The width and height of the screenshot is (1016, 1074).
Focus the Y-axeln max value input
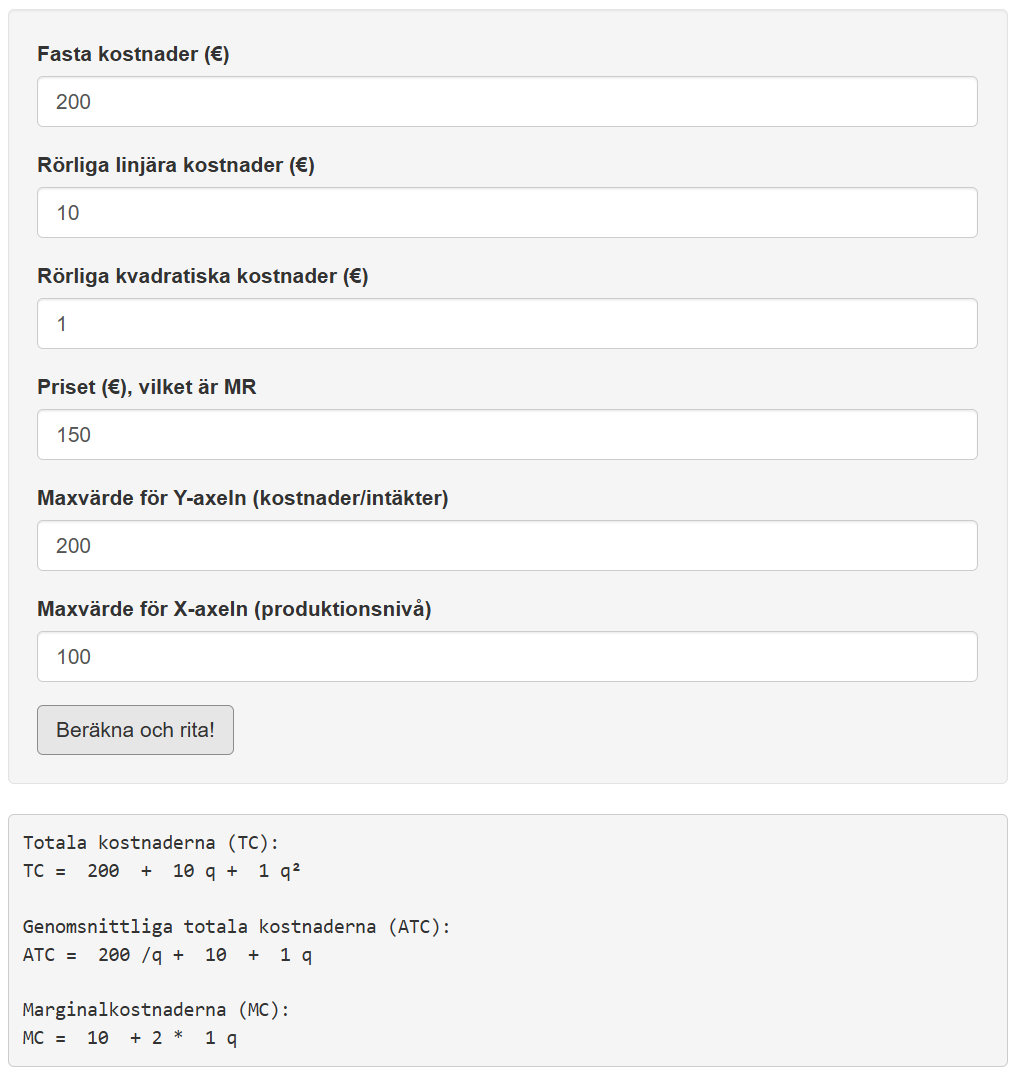(507, 546)
